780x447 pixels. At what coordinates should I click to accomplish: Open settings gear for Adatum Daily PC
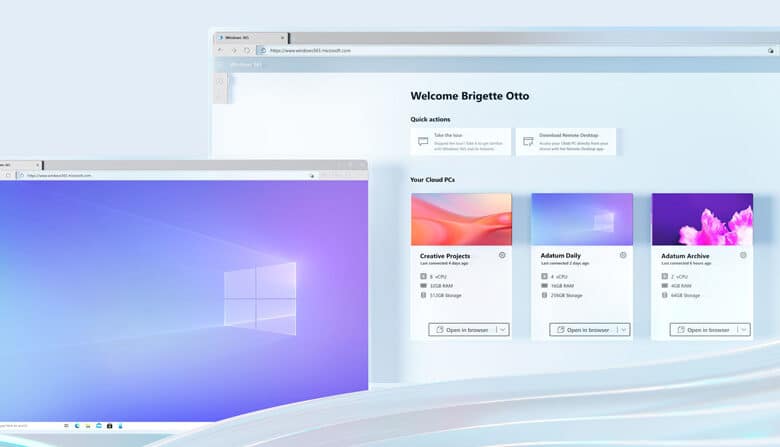point(623,255)
